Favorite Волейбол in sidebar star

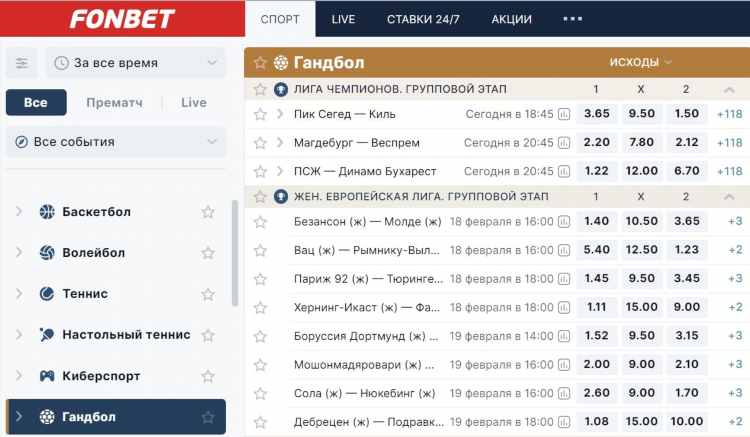coord(208,253)
